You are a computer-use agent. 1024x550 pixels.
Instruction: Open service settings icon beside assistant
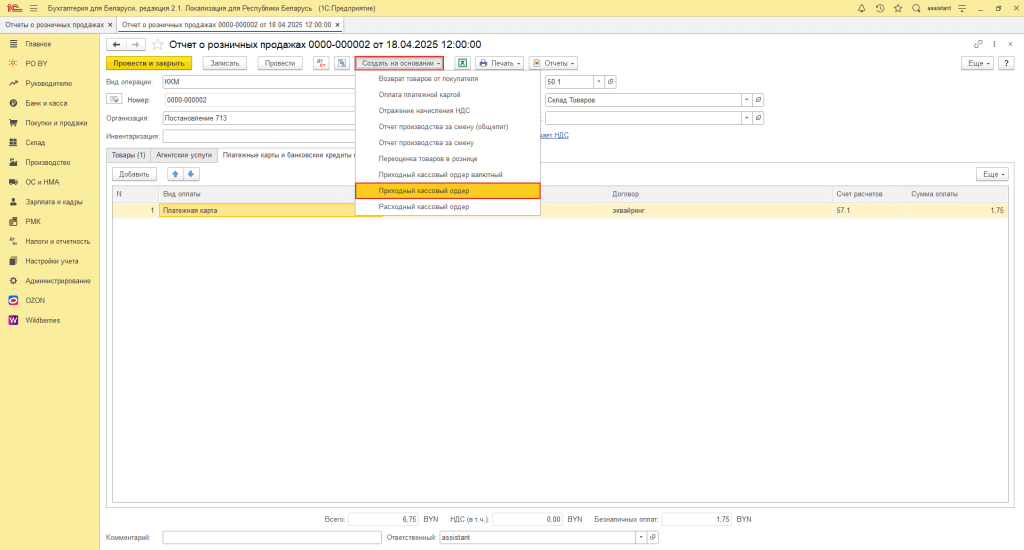coord(962,8)
